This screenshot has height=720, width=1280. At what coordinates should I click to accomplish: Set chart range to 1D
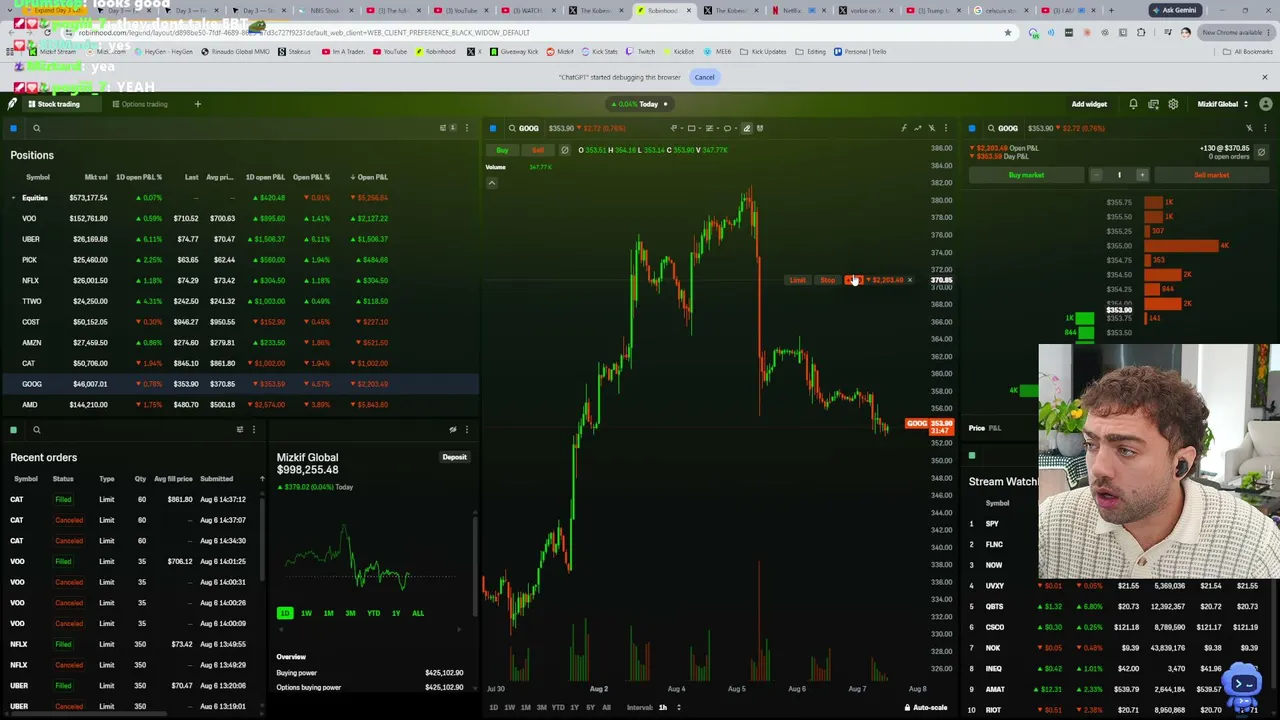click(493, 708)
